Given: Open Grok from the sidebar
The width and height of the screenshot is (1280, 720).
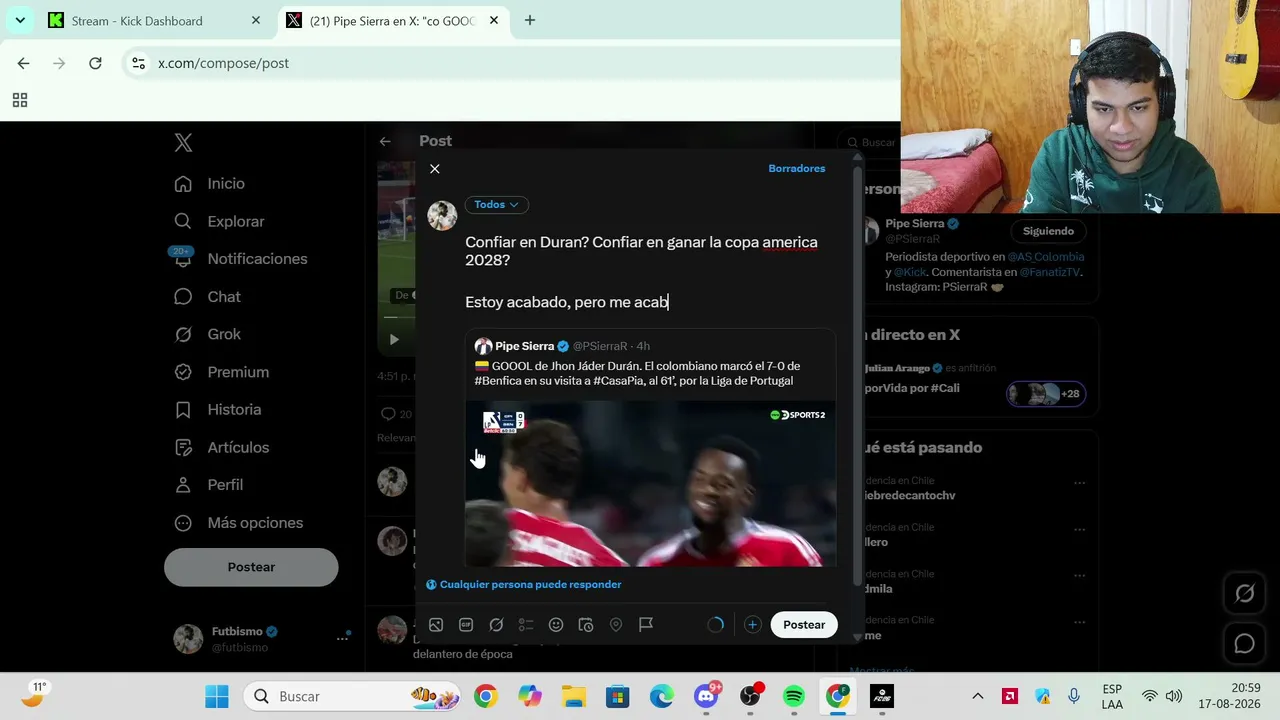Looking at the screenshot, I should (207, 334).
